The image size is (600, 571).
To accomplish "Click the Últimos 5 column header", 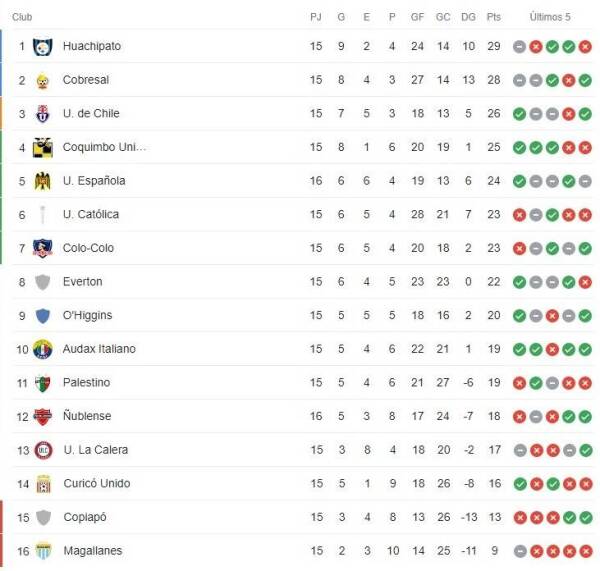I will [x=550, y=17].
